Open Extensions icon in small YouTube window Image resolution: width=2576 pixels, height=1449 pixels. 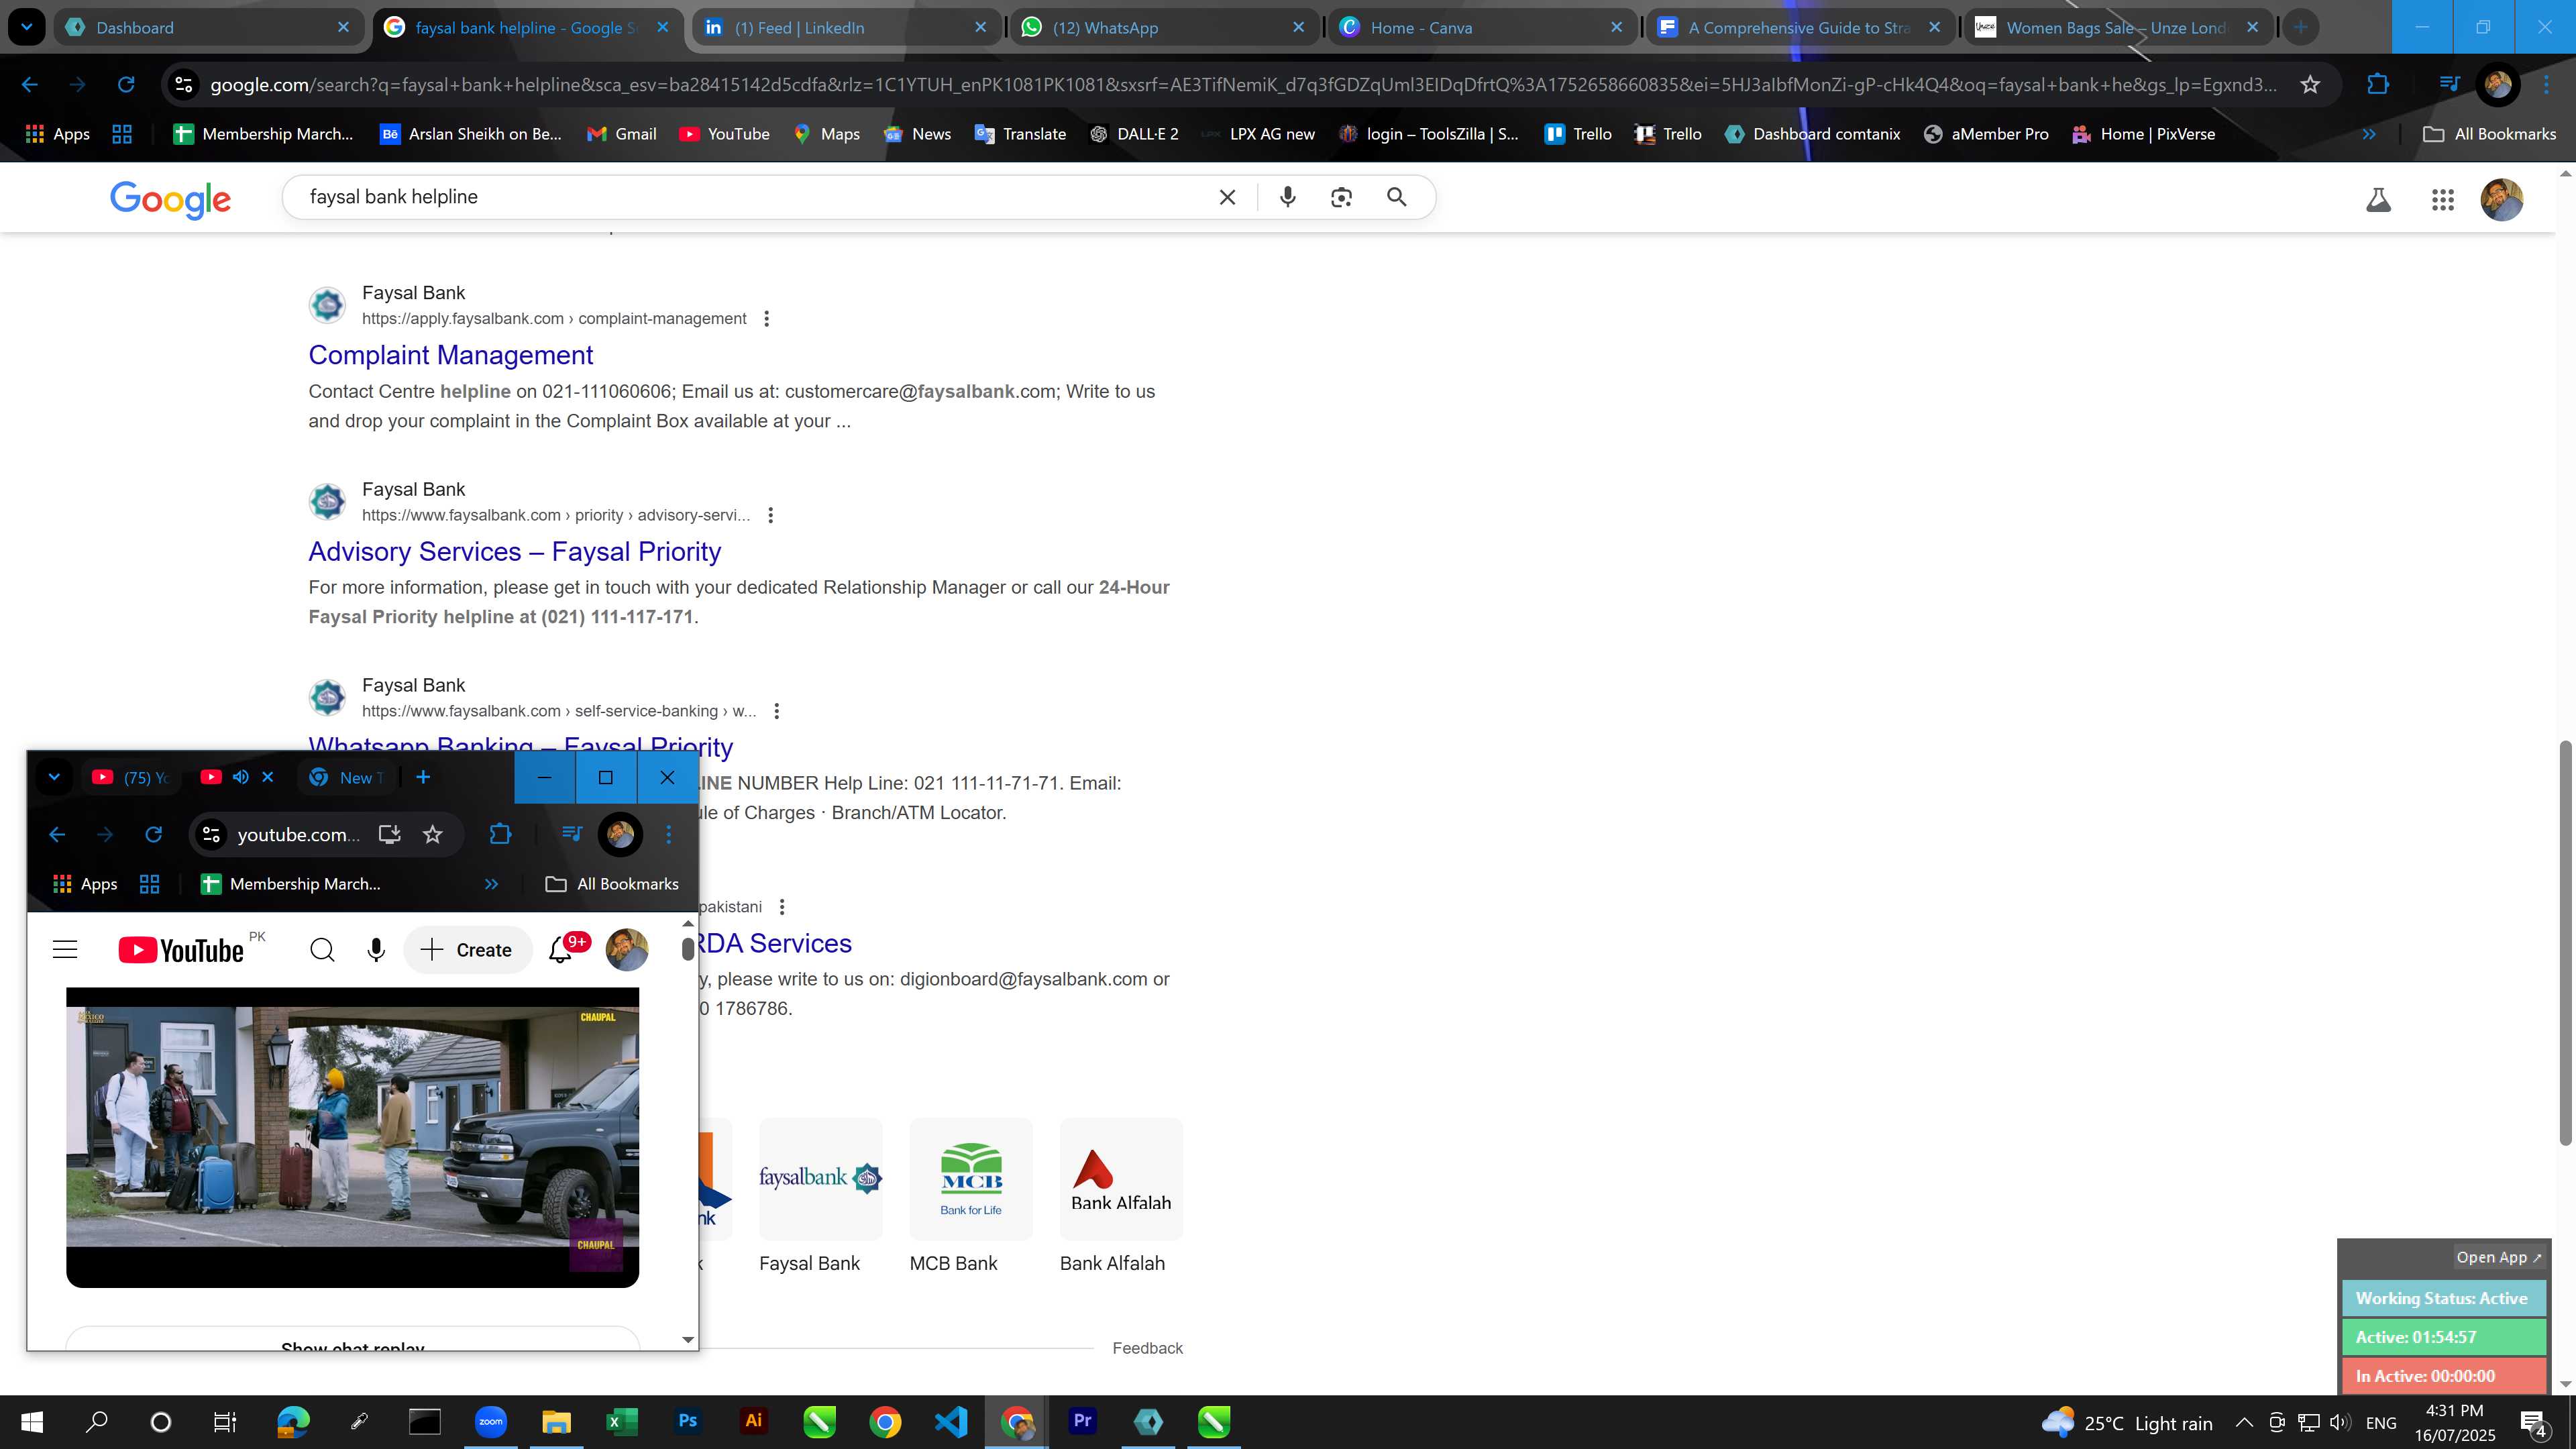pyautogui.click(x=500, y=834)
